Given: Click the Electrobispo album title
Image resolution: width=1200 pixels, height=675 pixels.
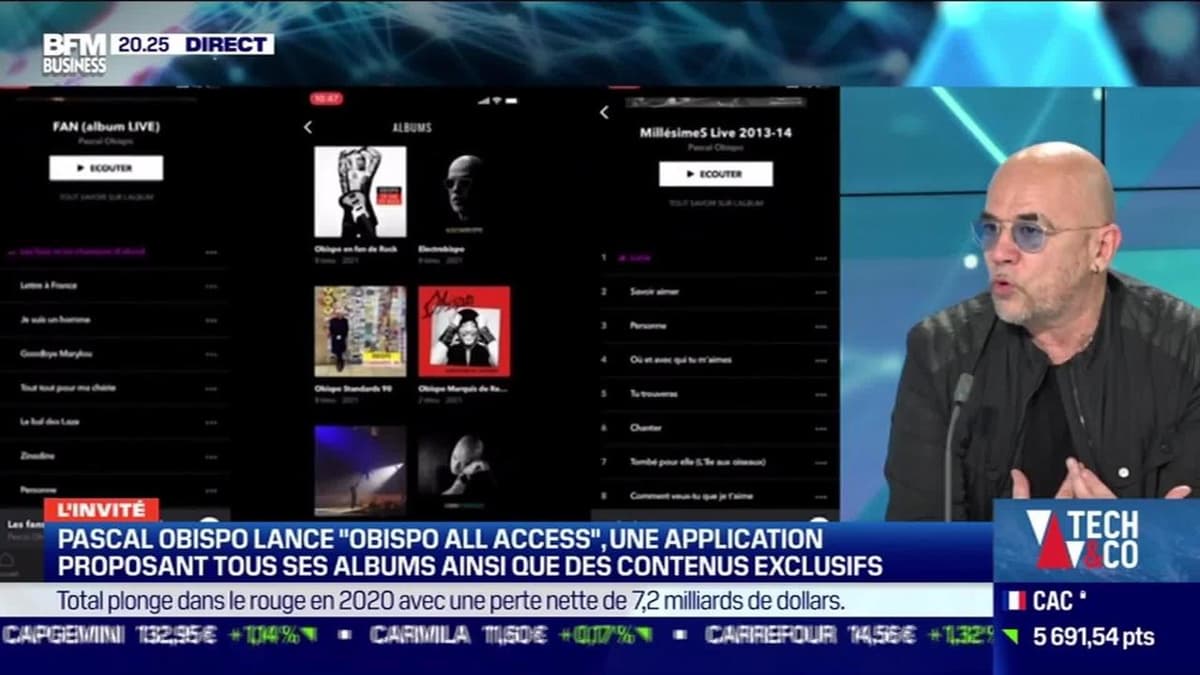Looking at the screenshot, I should click(x=440, y=248).
